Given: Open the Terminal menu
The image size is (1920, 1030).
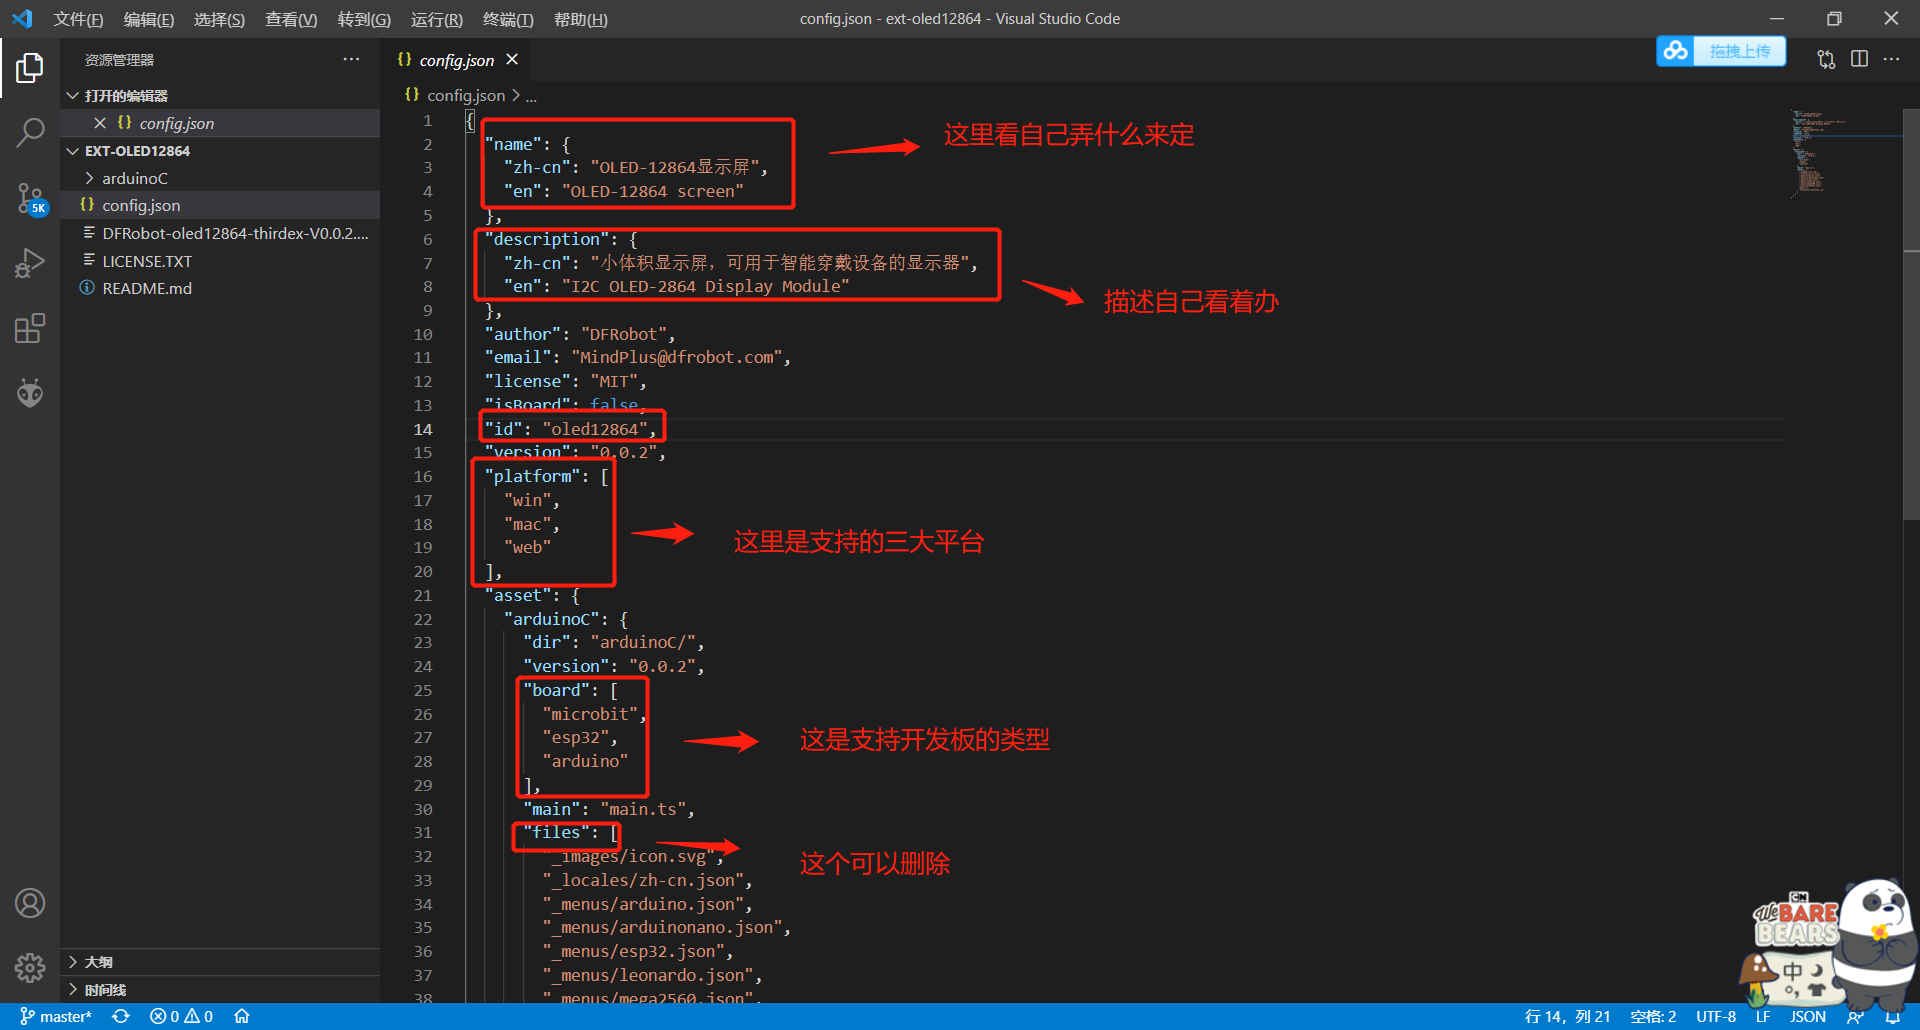Looking at the screenshot, I should 508,19.
